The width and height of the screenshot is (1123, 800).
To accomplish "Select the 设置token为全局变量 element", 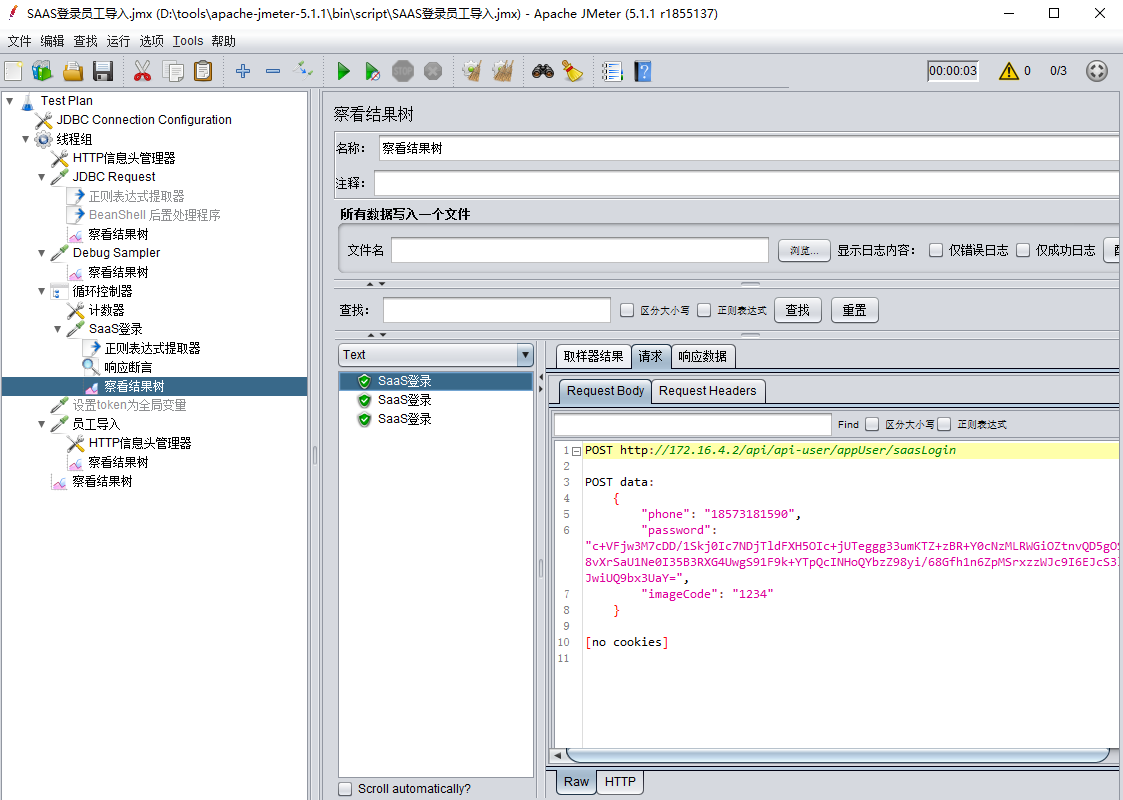I will tap(129, 405).
